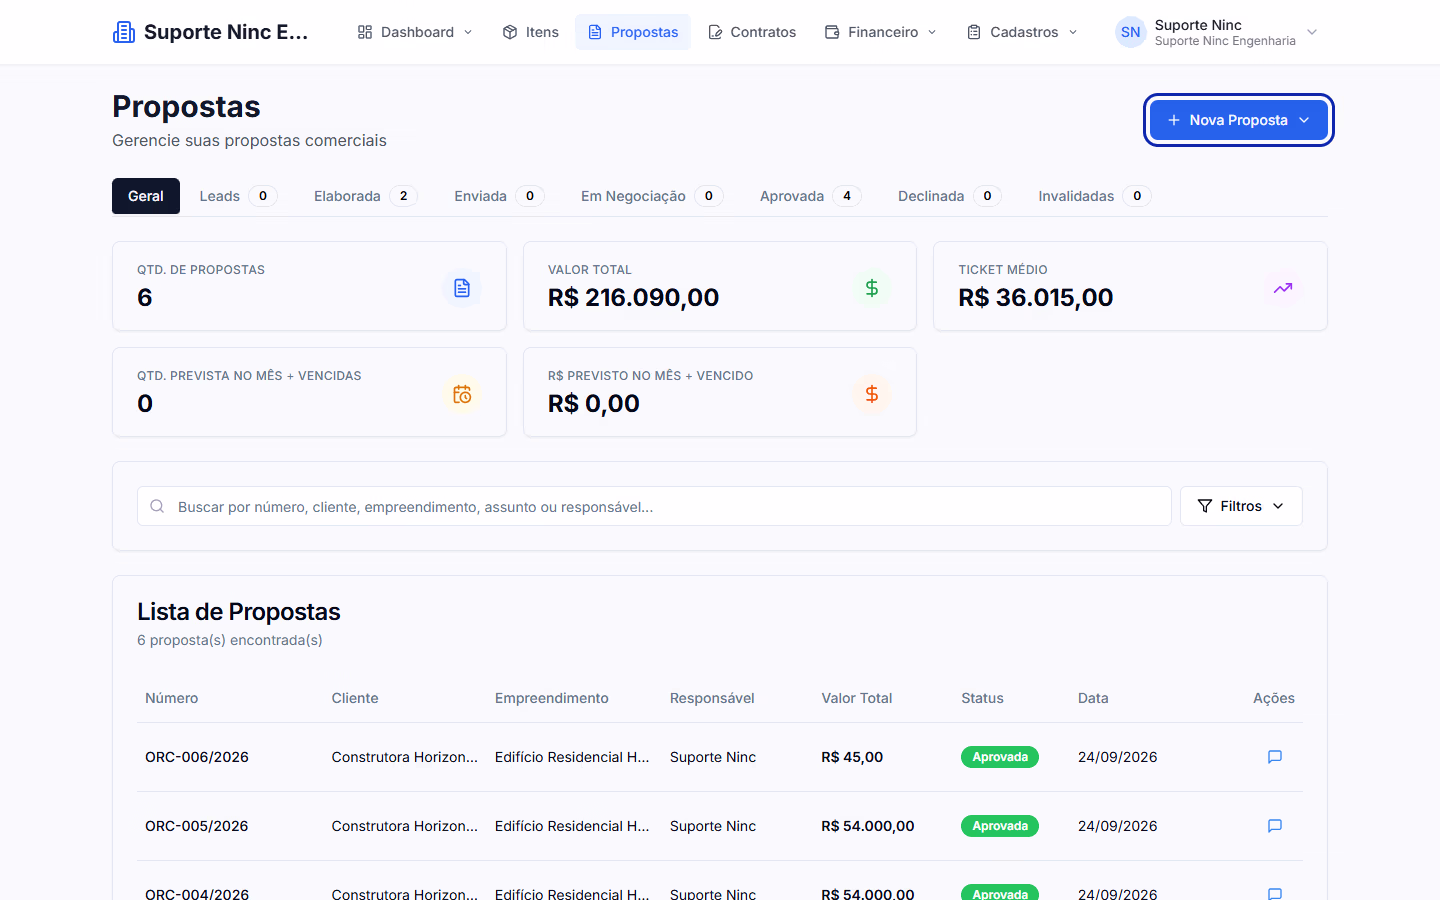Open comment action for ORC-006/2026
The image size is (1440, 900).
[1274, 757]
